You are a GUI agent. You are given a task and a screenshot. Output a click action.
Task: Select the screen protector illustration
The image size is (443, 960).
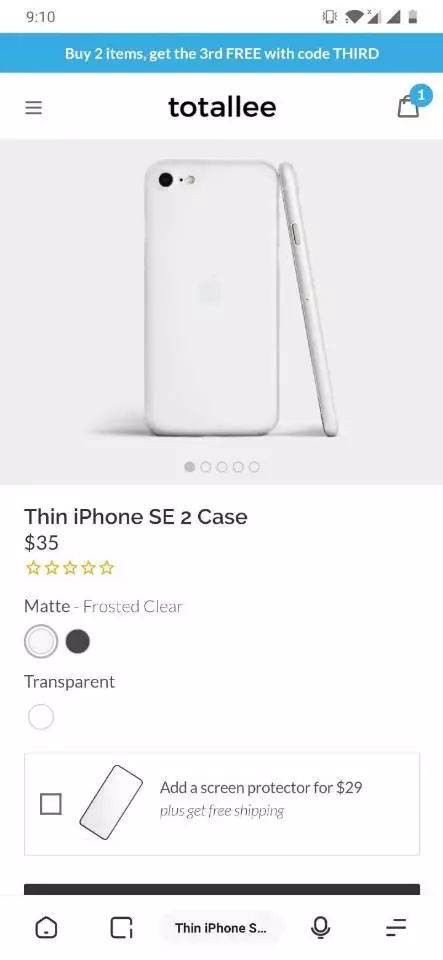[x=111, y=802]
